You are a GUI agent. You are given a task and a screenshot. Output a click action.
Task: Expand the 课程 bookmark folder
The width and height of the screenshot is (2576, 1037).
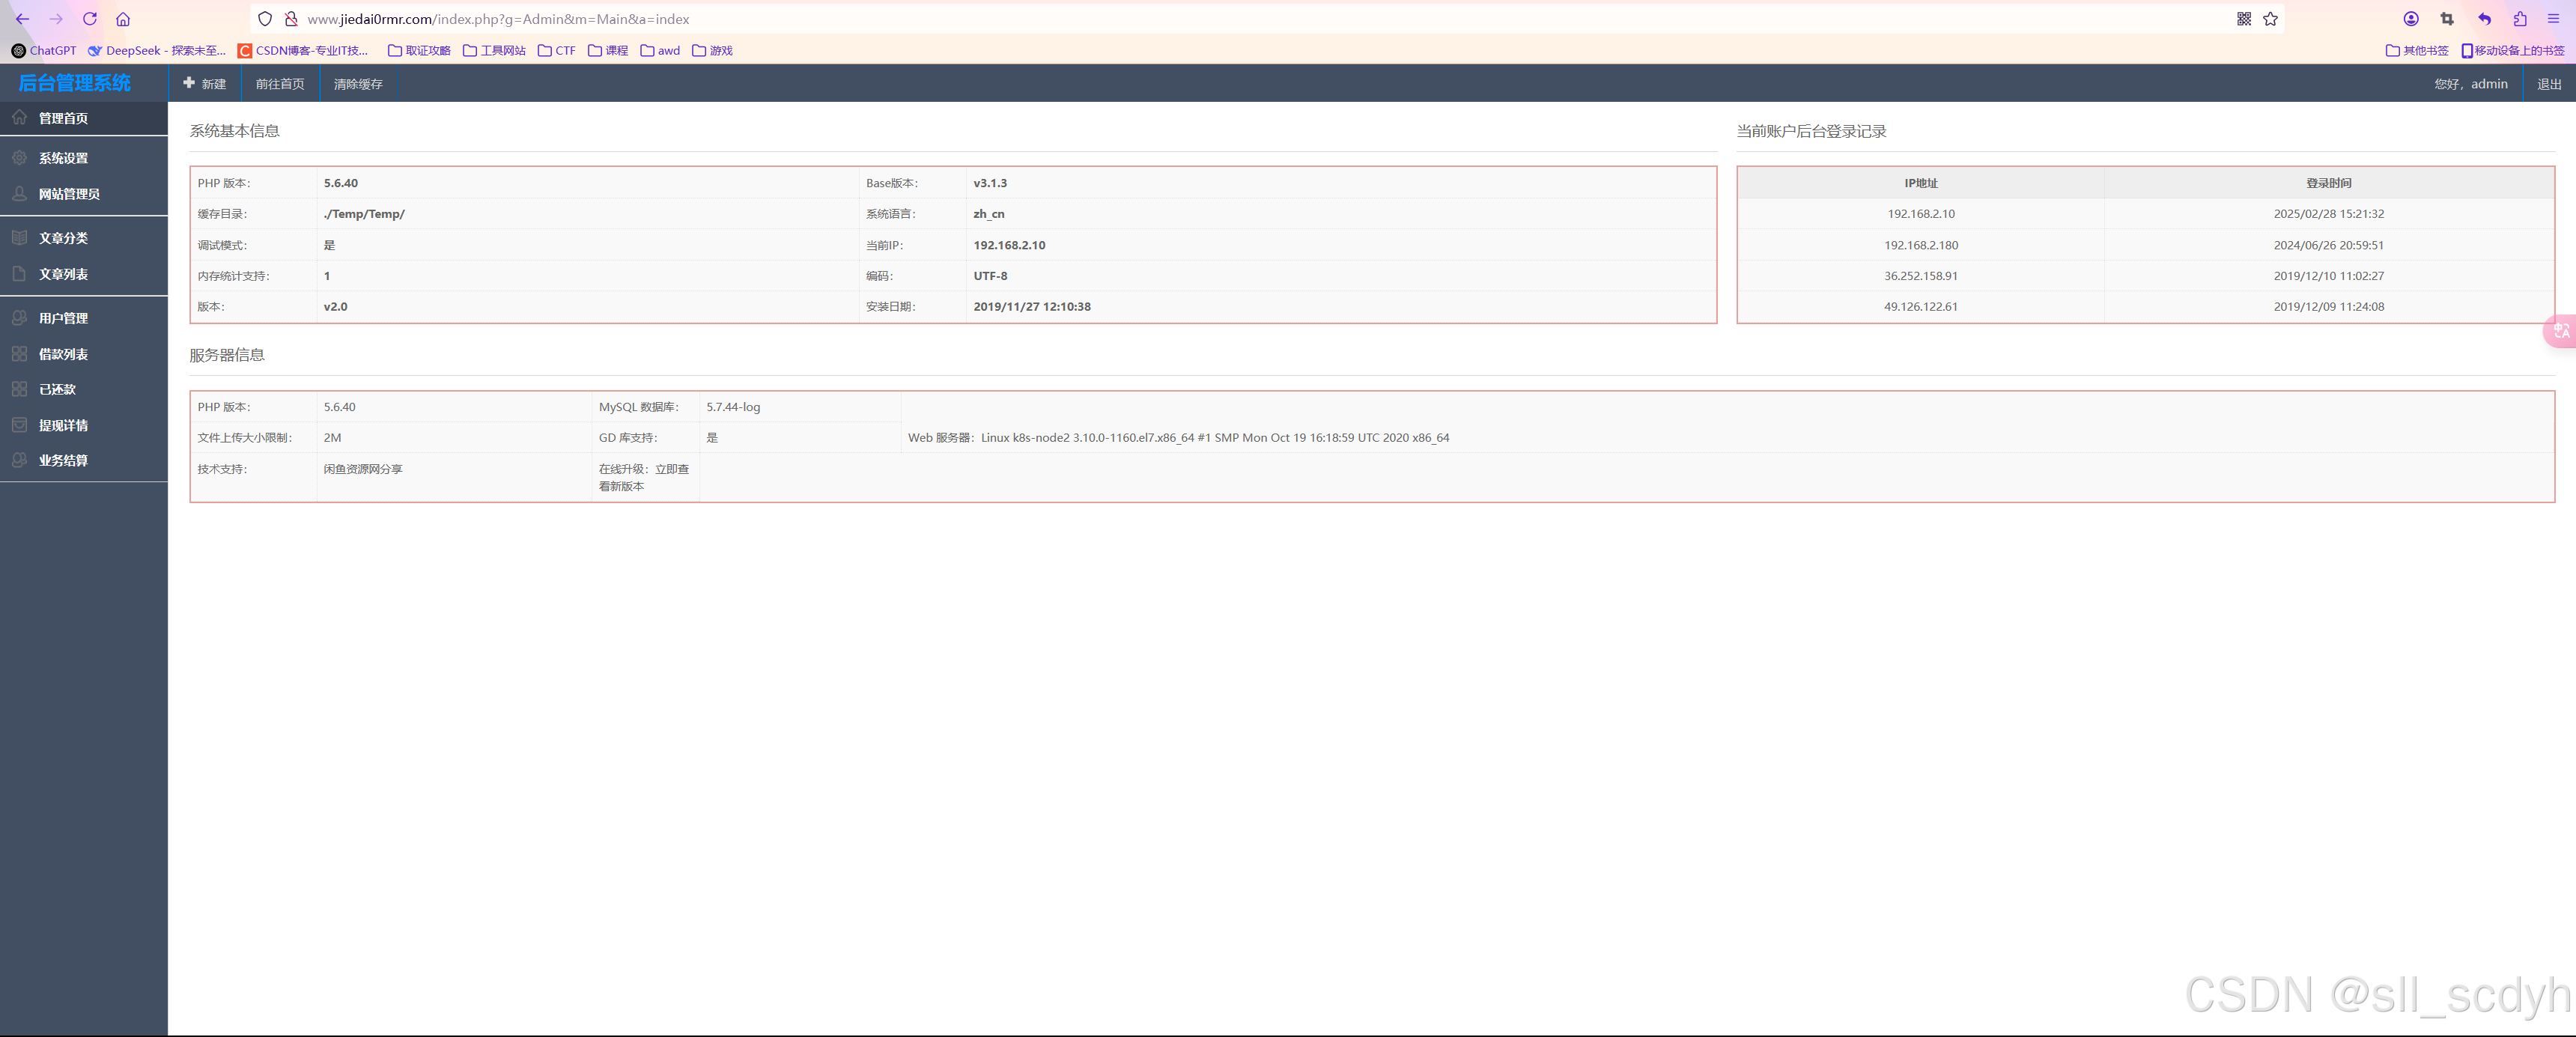pyautogui.click(x=608, y=50)
